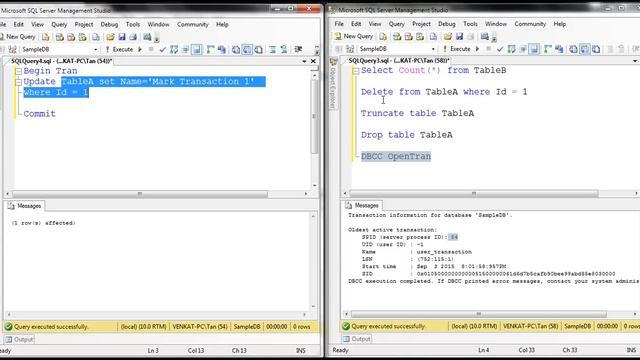This screenshot has width=640, height=360.
Task: Click Open File folder icon in SQLQuery3 window
Action: [x=448, y=37]
